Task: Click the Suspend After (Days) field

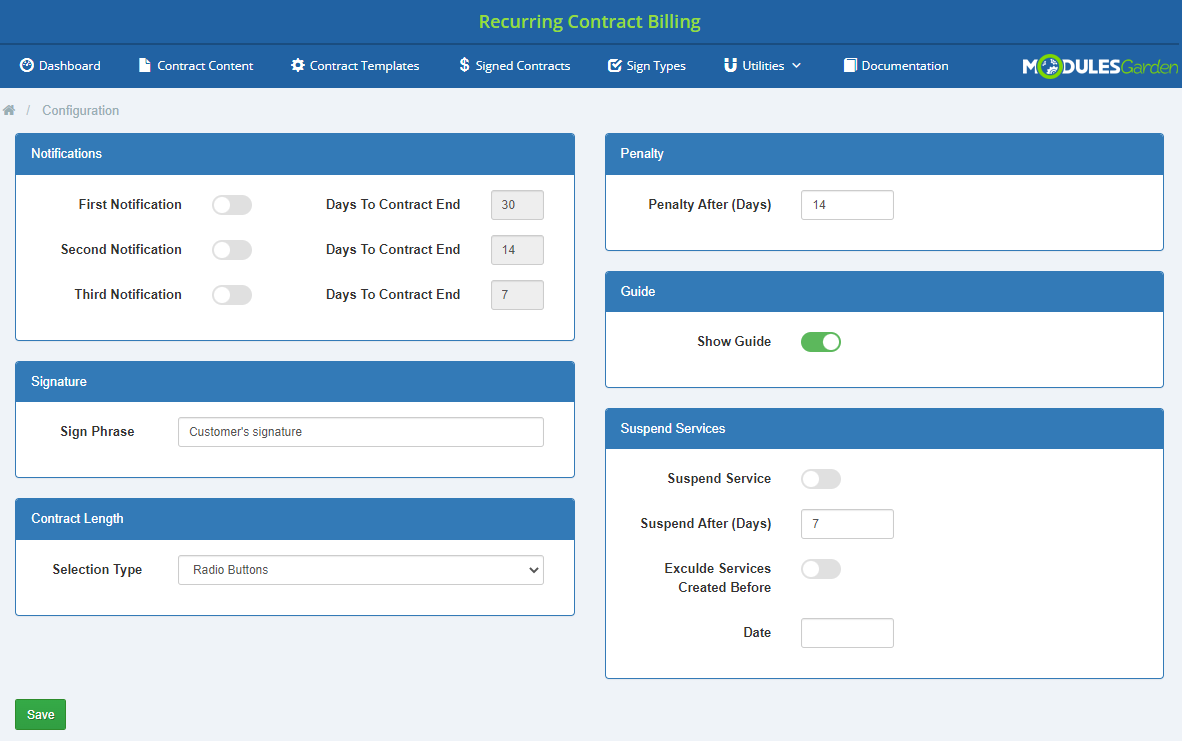Action: pyautogui.click(x=847, y=524)
